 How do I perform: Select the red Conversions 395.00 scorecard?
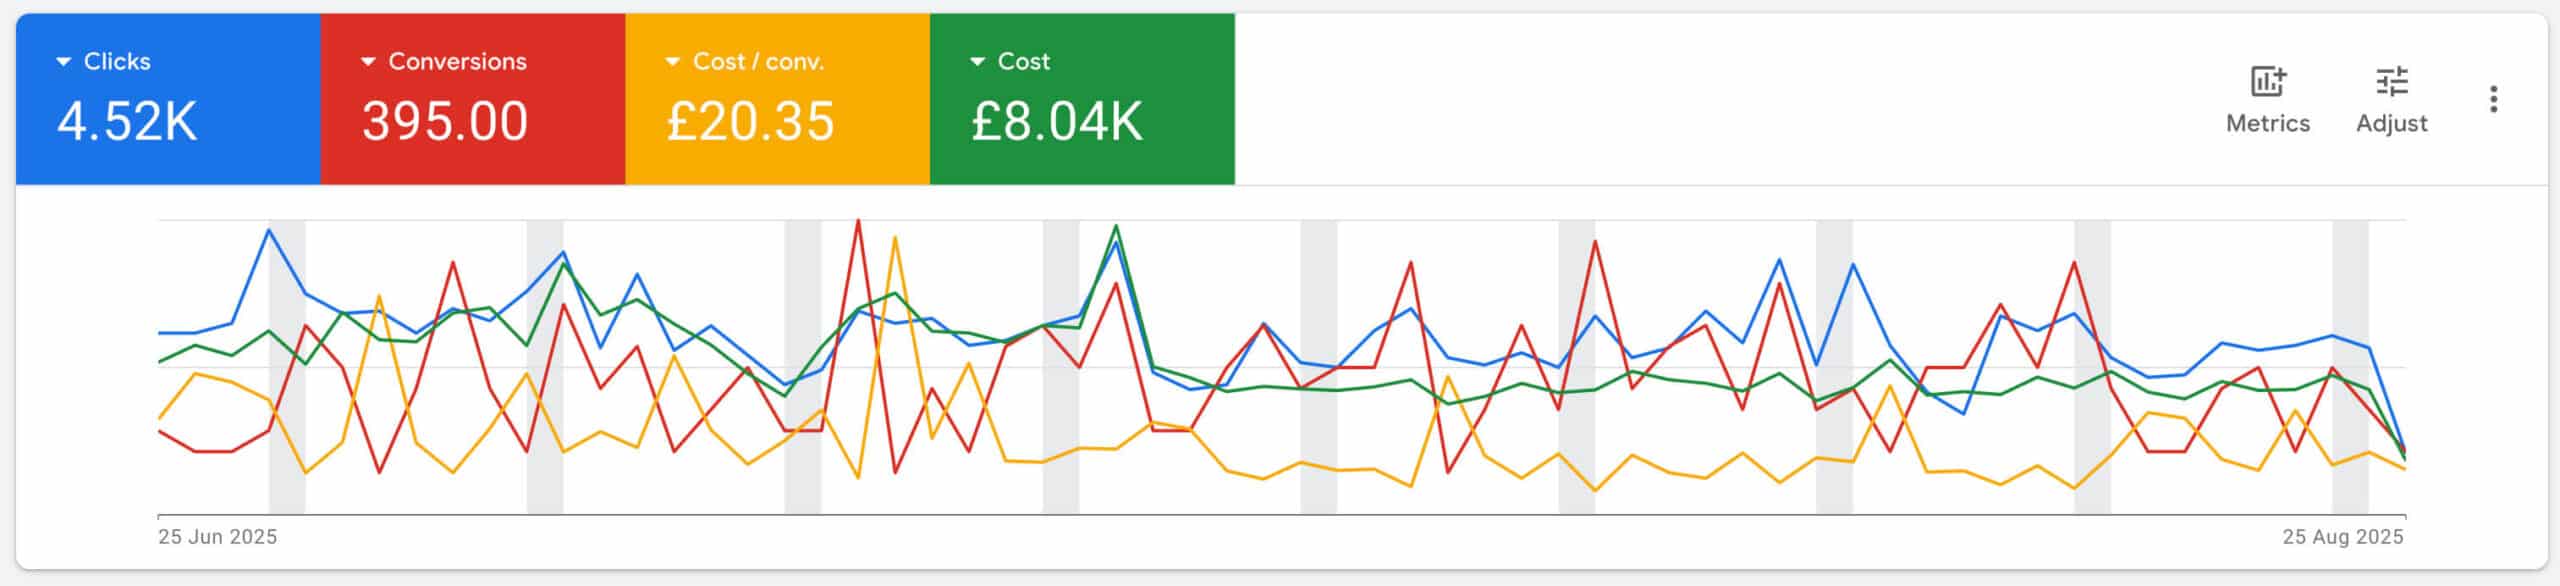(473, 99)
